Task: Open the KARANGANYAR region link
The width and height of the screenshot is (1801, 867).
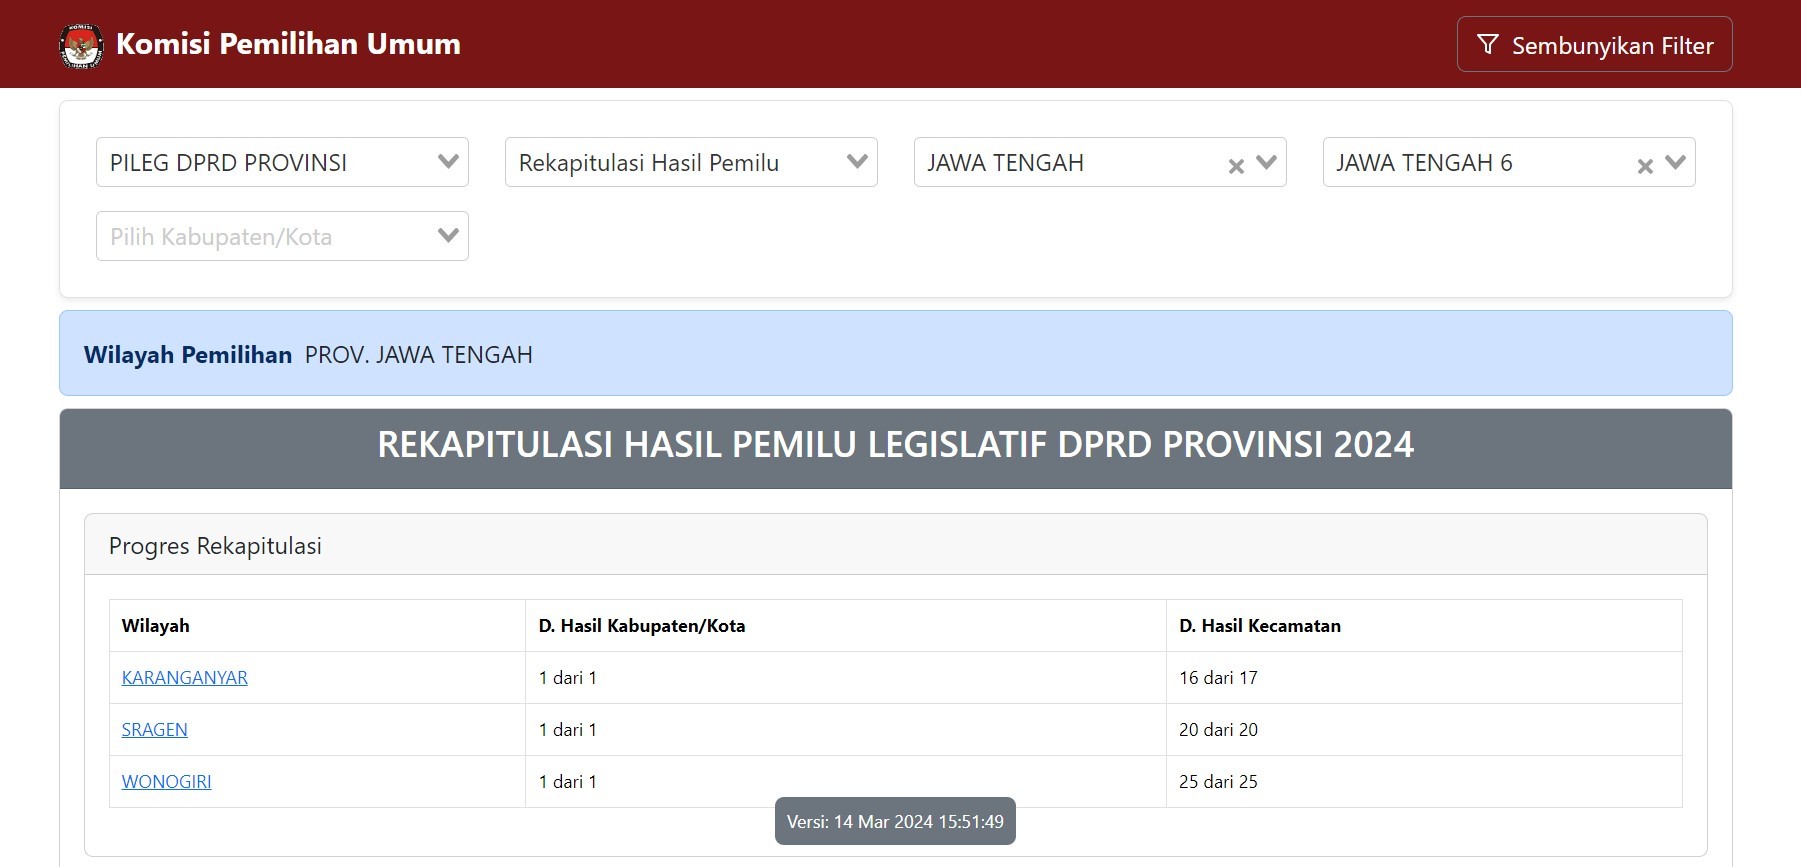Action: pos(185,678)
